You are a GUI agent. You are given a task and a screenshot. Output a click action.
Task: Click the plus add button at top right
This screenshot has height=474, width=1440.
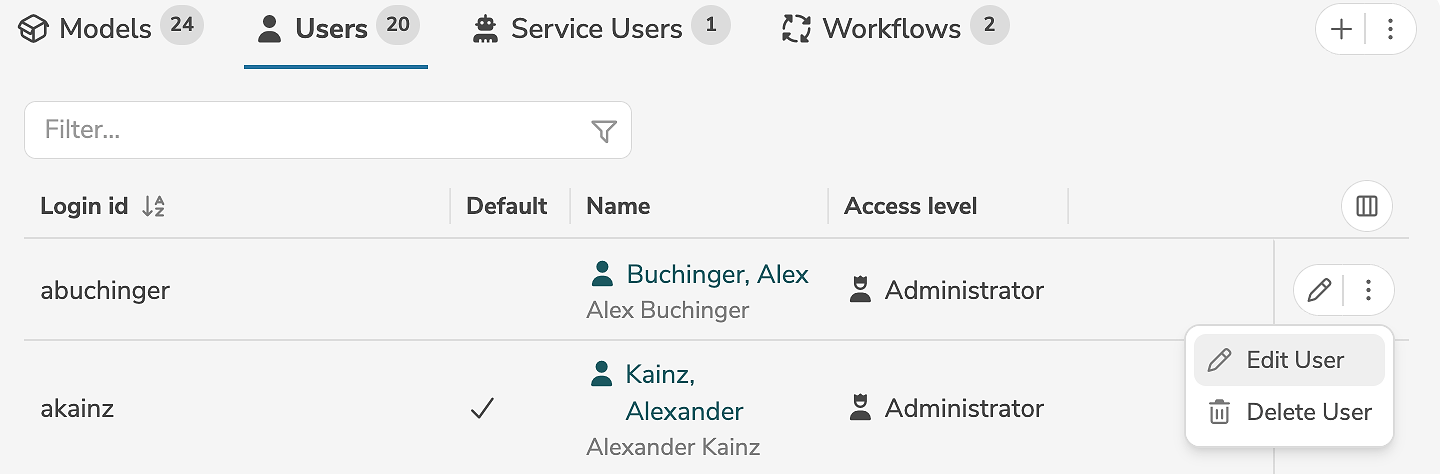click(1341, 30)
